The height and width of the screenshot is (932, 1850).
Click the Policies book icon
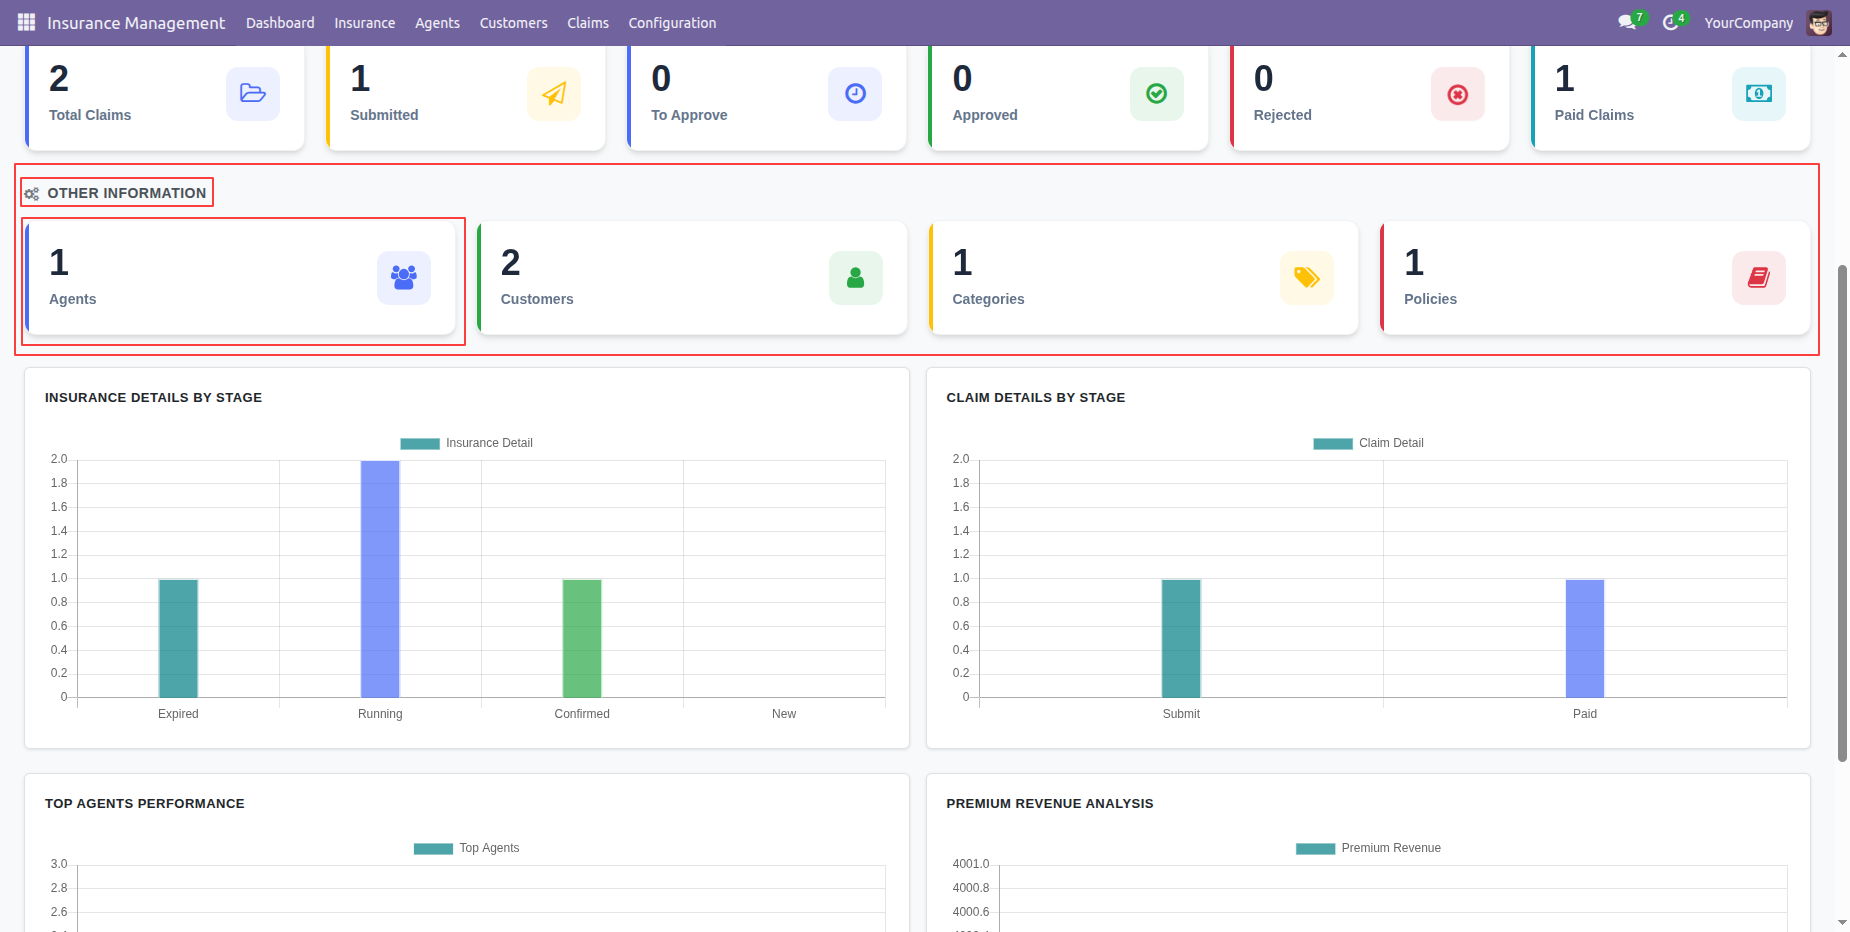tap(1759, 278)
